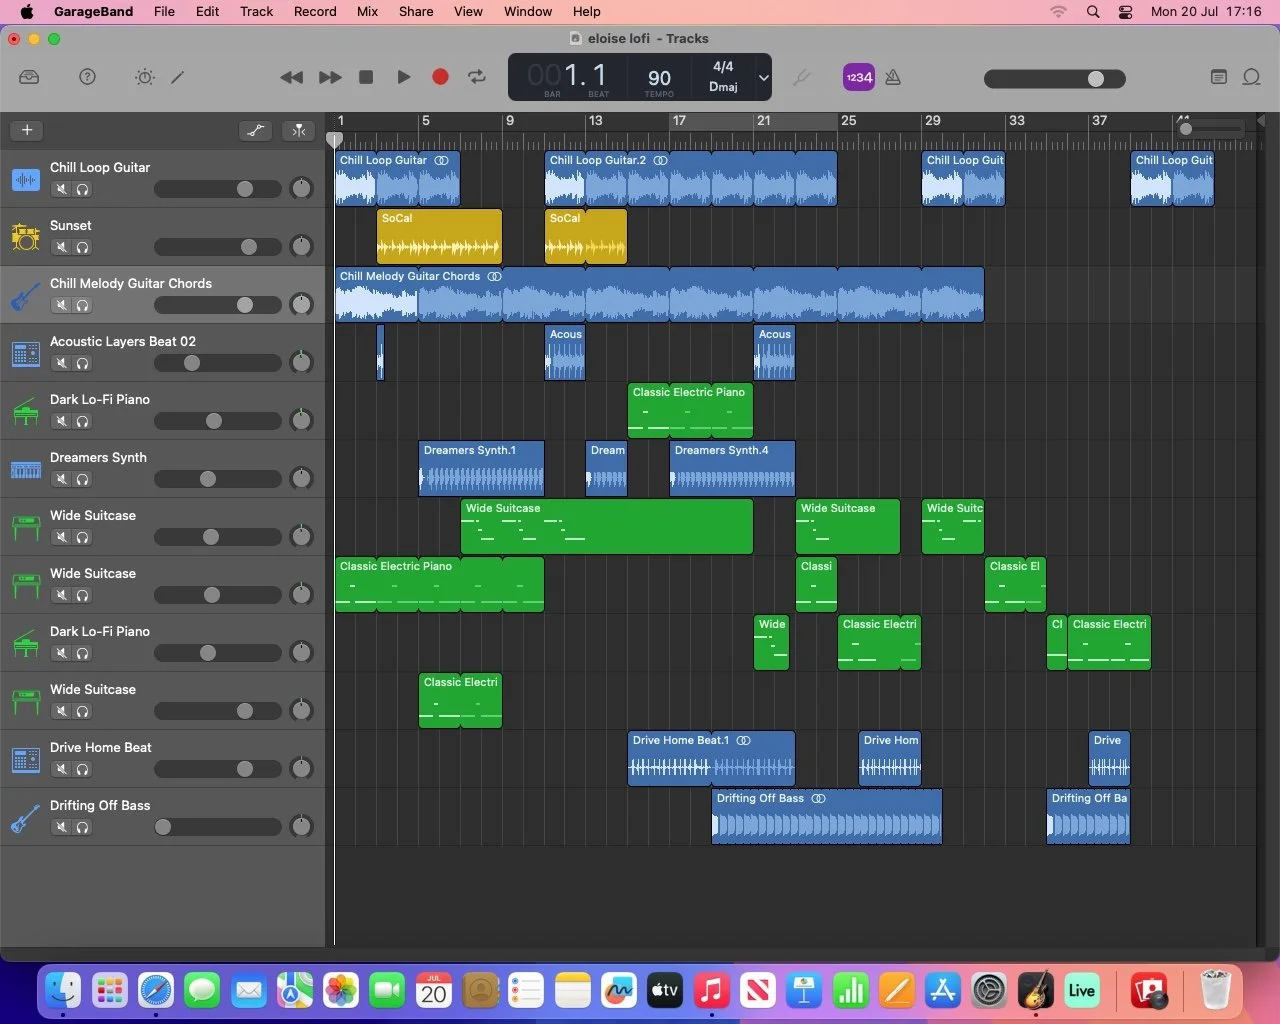The width and height of the screenshot is (1280, 1024).
Task: Toggle the track automation button
Action: [x=256, y=130]
